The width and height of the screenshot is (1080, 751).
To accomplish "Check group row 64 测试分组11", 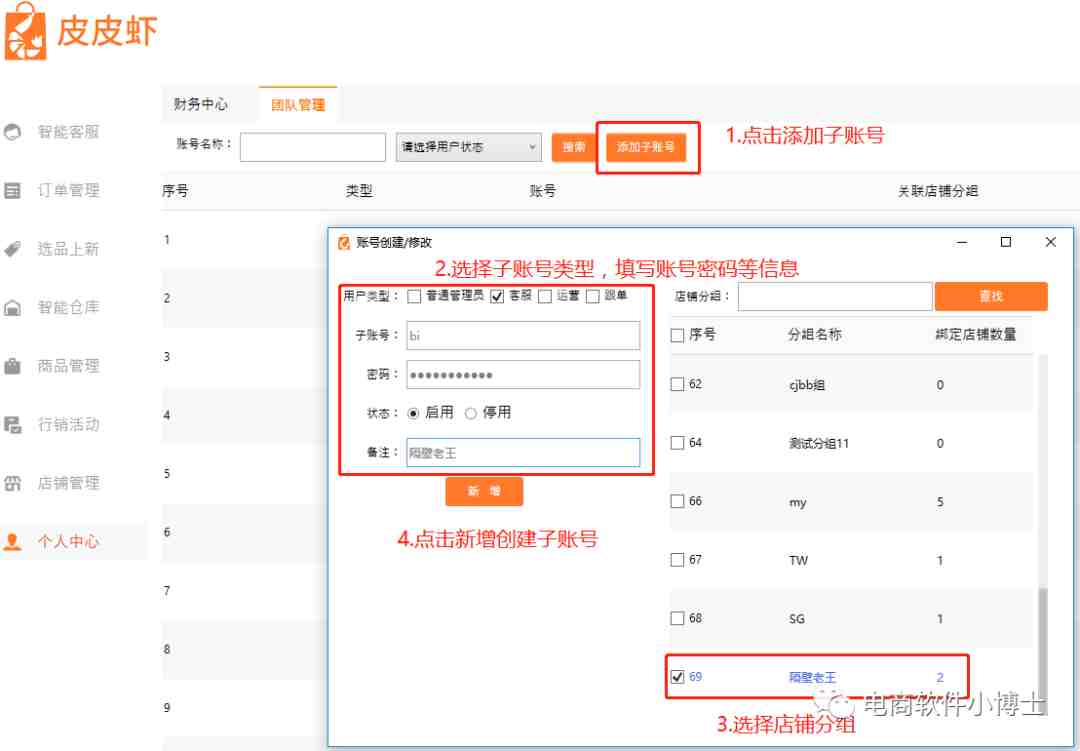I will coord(677,443).
